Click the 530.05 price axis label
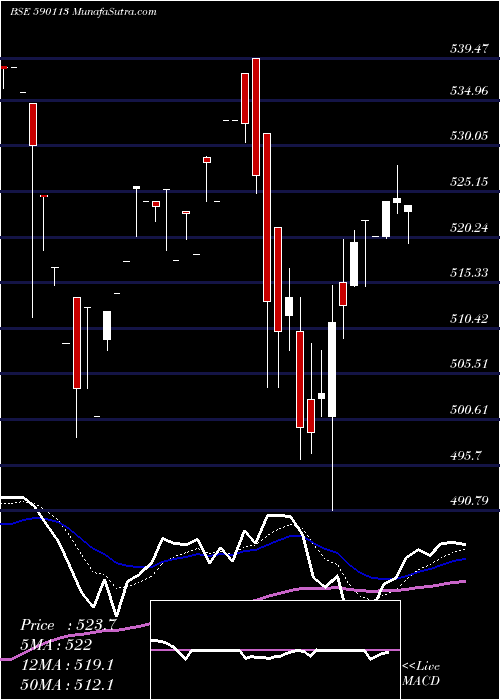The image size is (500, 700). pyautogui.click(x=468, y=135)
